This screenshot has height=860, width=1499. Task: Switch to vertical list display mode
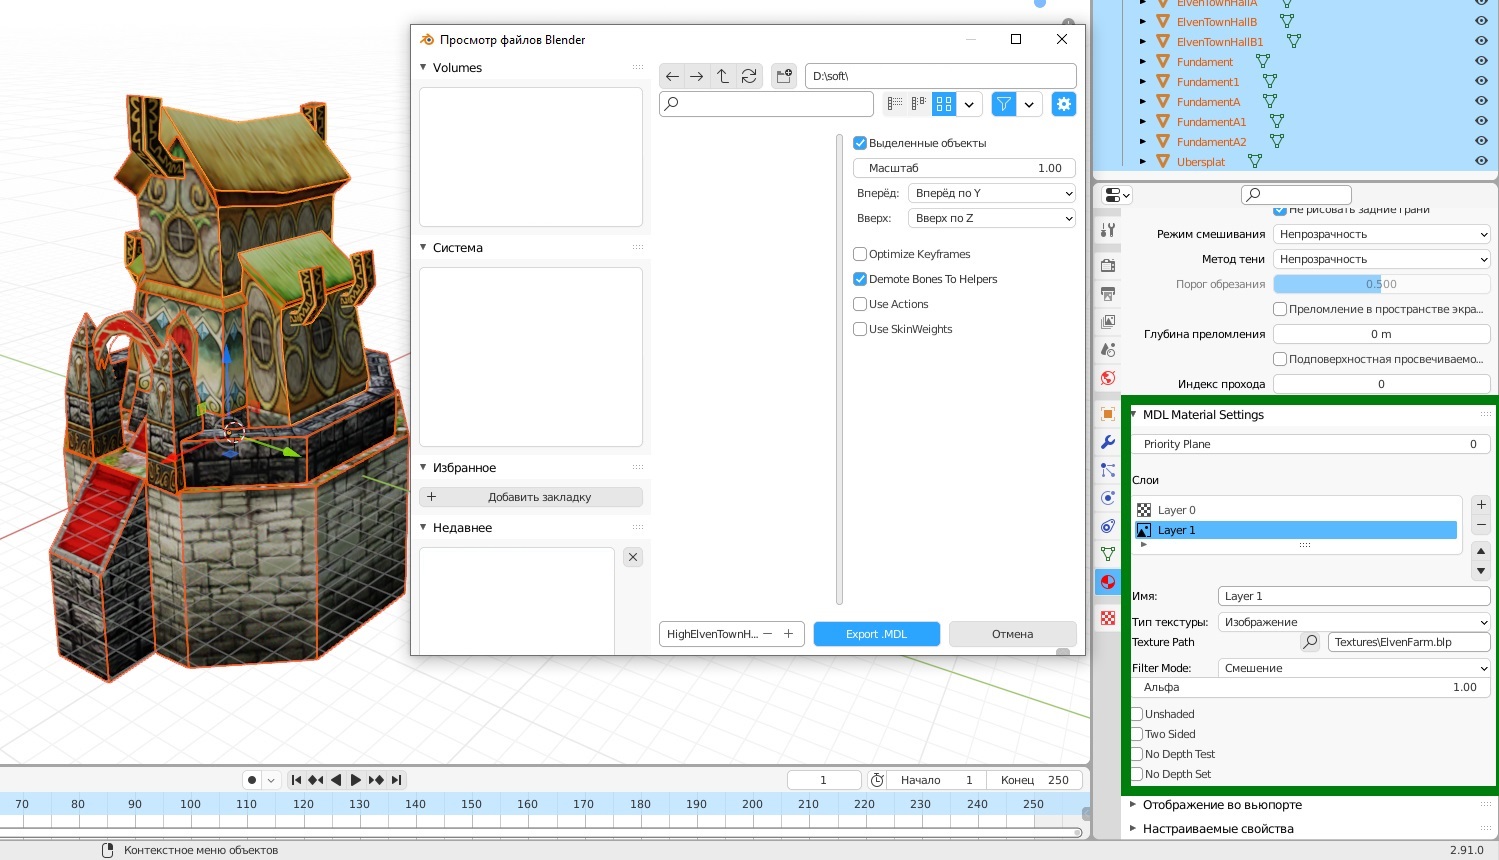click(895, 104)
